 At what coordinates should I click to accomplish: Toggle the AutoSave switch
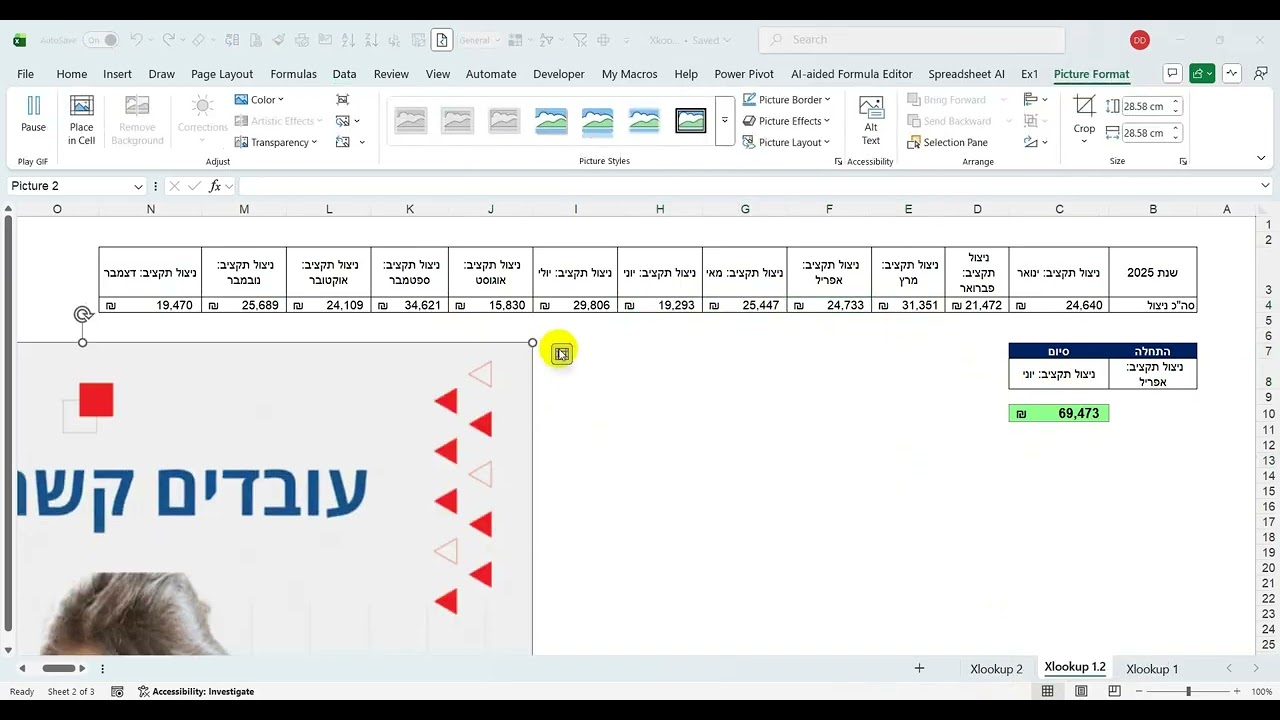tap(101, 40)
